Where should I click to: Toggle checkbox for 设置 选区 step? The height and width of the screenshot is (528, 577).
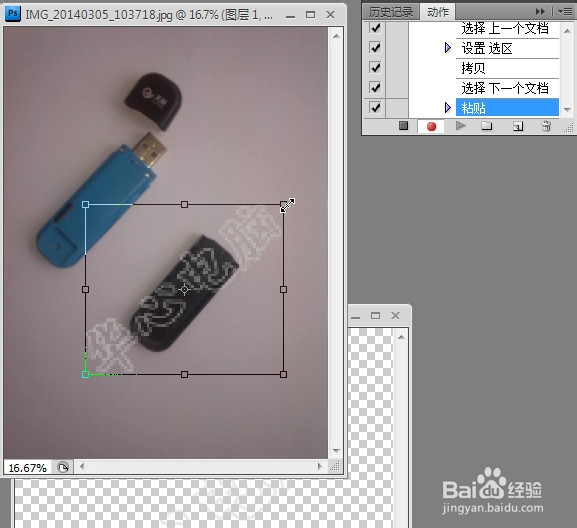[x=375, y=47]
